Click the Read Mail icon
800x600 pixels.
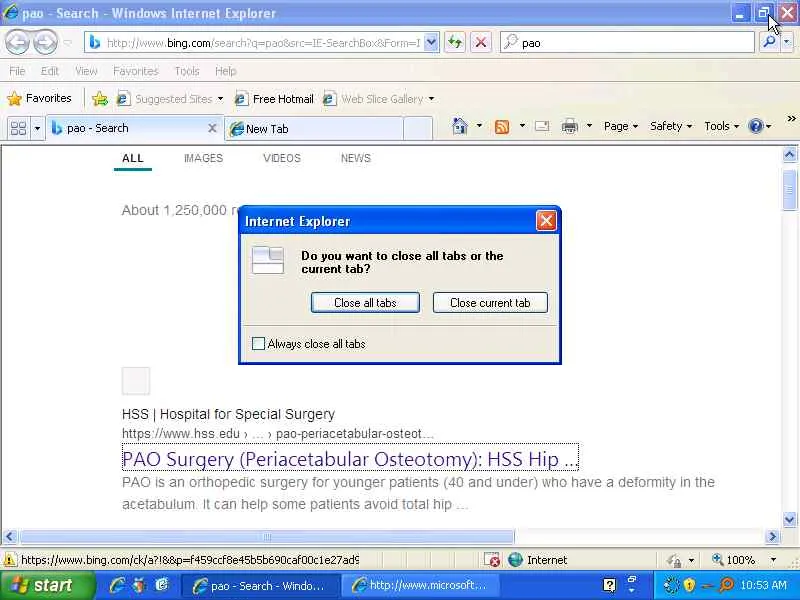542,126
